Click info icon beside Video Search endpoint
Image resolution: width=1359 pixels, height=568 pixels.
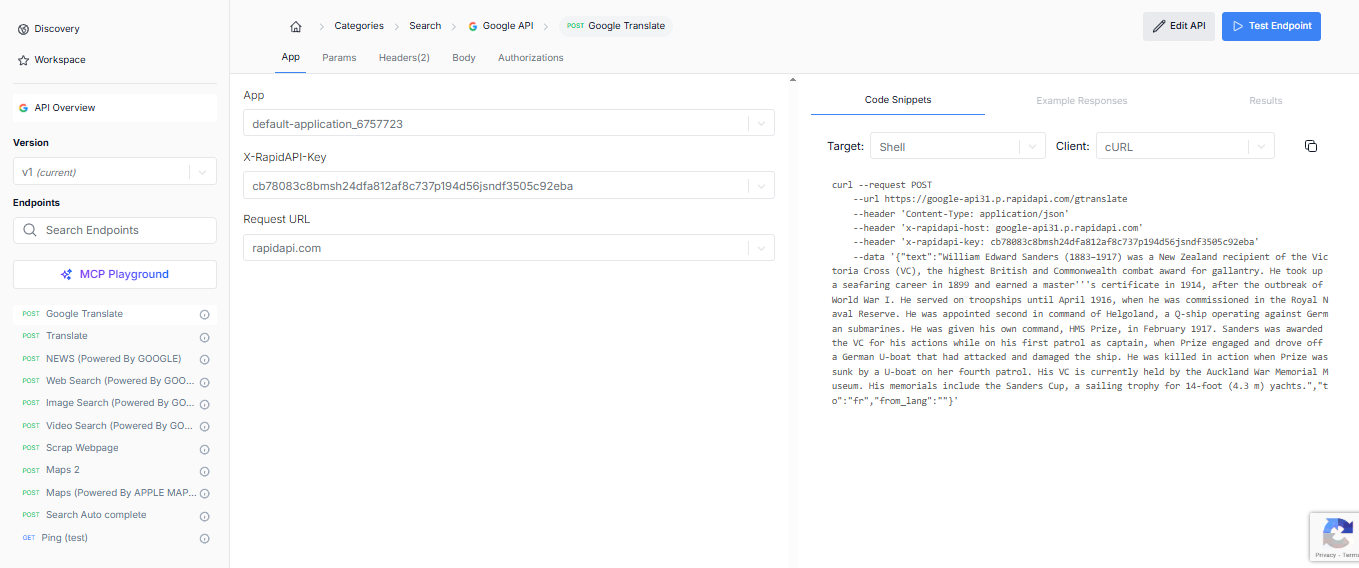click(205, 427)
